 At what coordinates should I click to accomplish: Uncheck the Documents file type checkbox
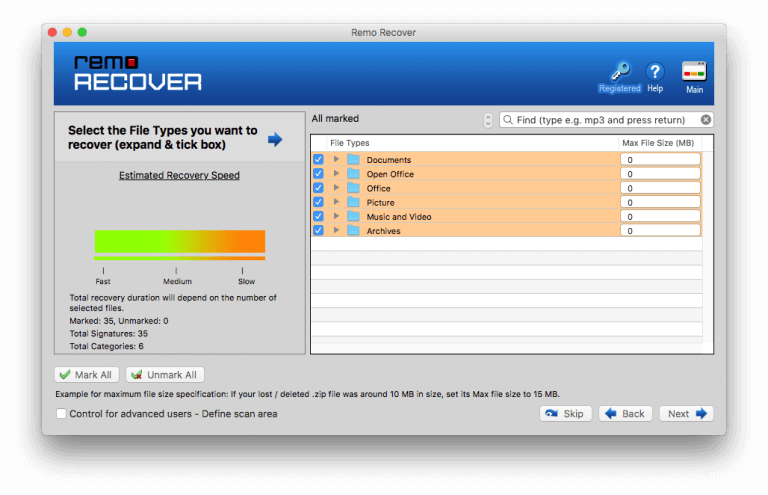319,160
